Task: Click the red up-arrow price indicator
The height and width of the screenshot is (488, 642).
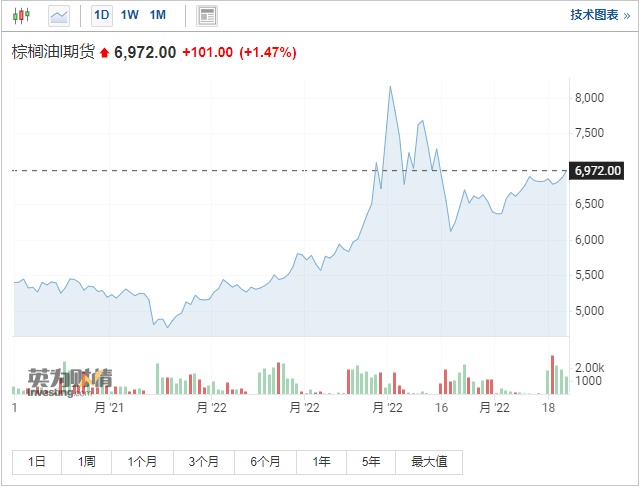Action: click(102, 53)
